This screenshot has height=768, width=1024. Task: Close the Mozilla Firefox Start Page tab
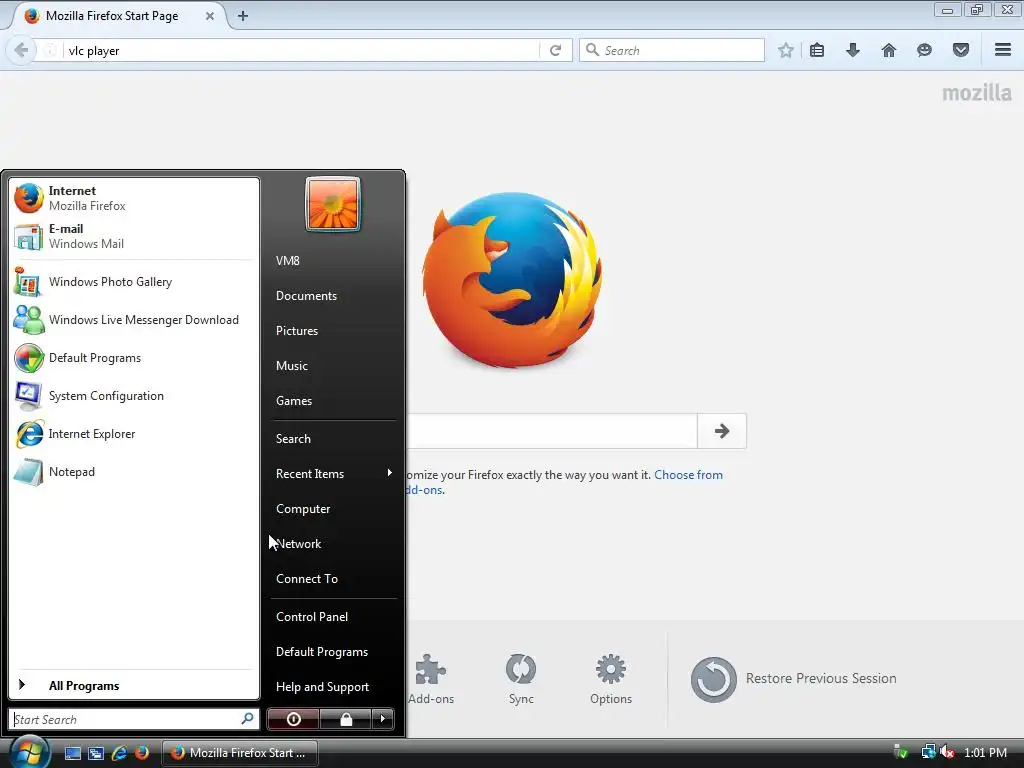210,16
